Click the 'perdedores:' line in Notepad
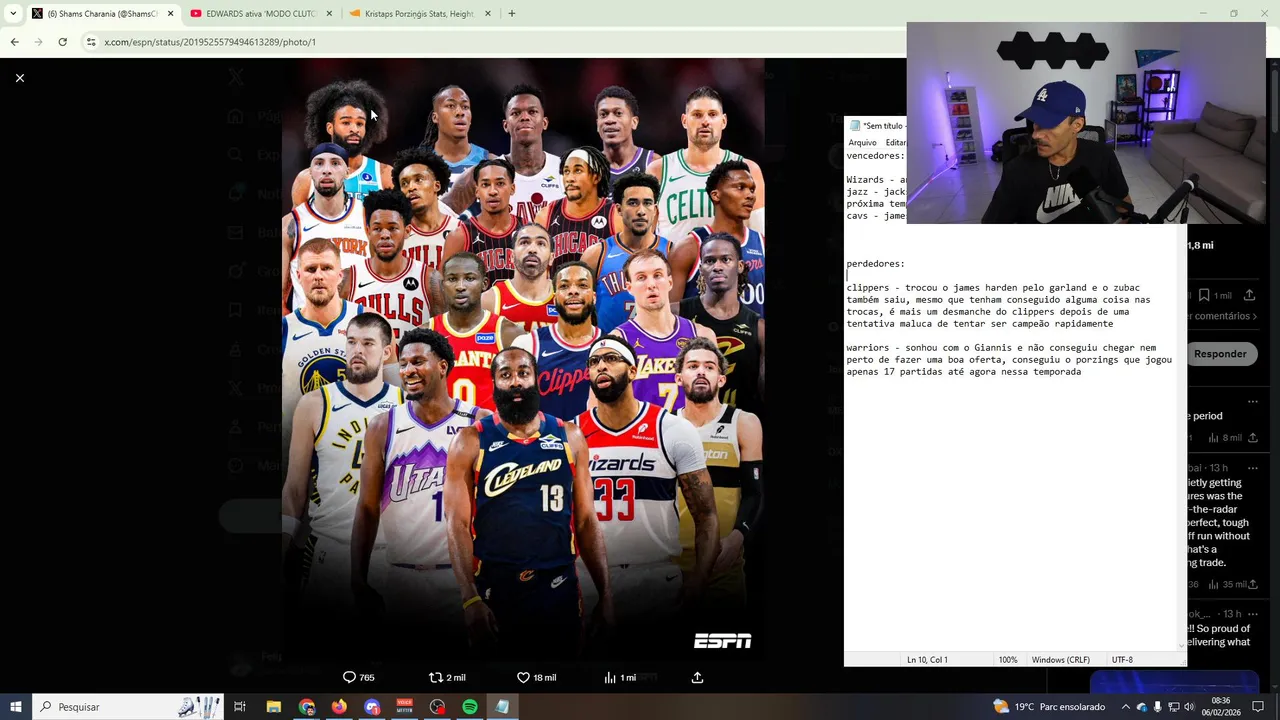Screen dimensions: 1280x720 [x=875, y=264]
